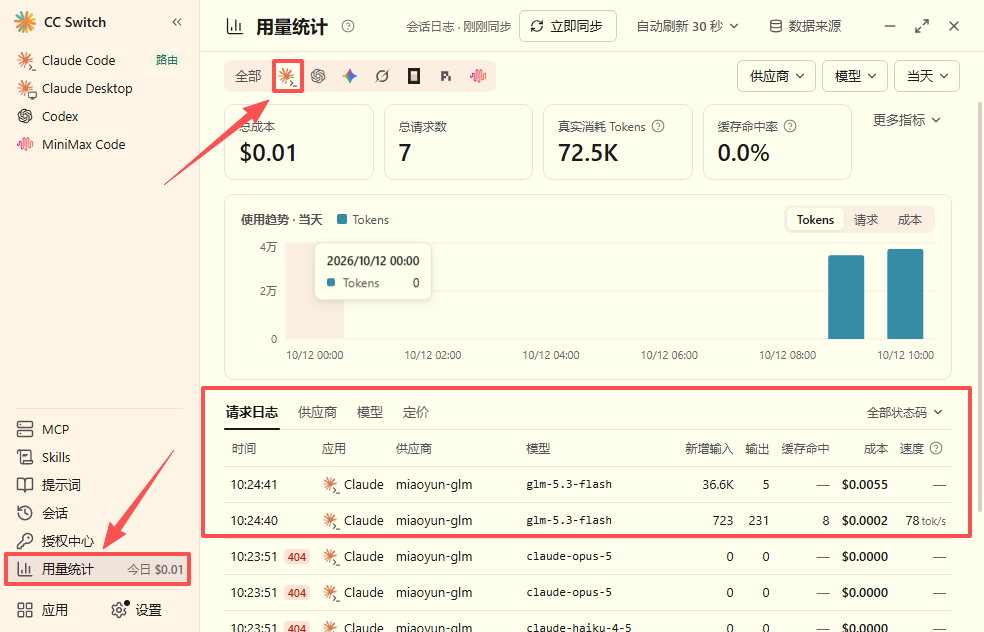
Task: Open the 当天 date range dropdown
Action: point(927,77)
